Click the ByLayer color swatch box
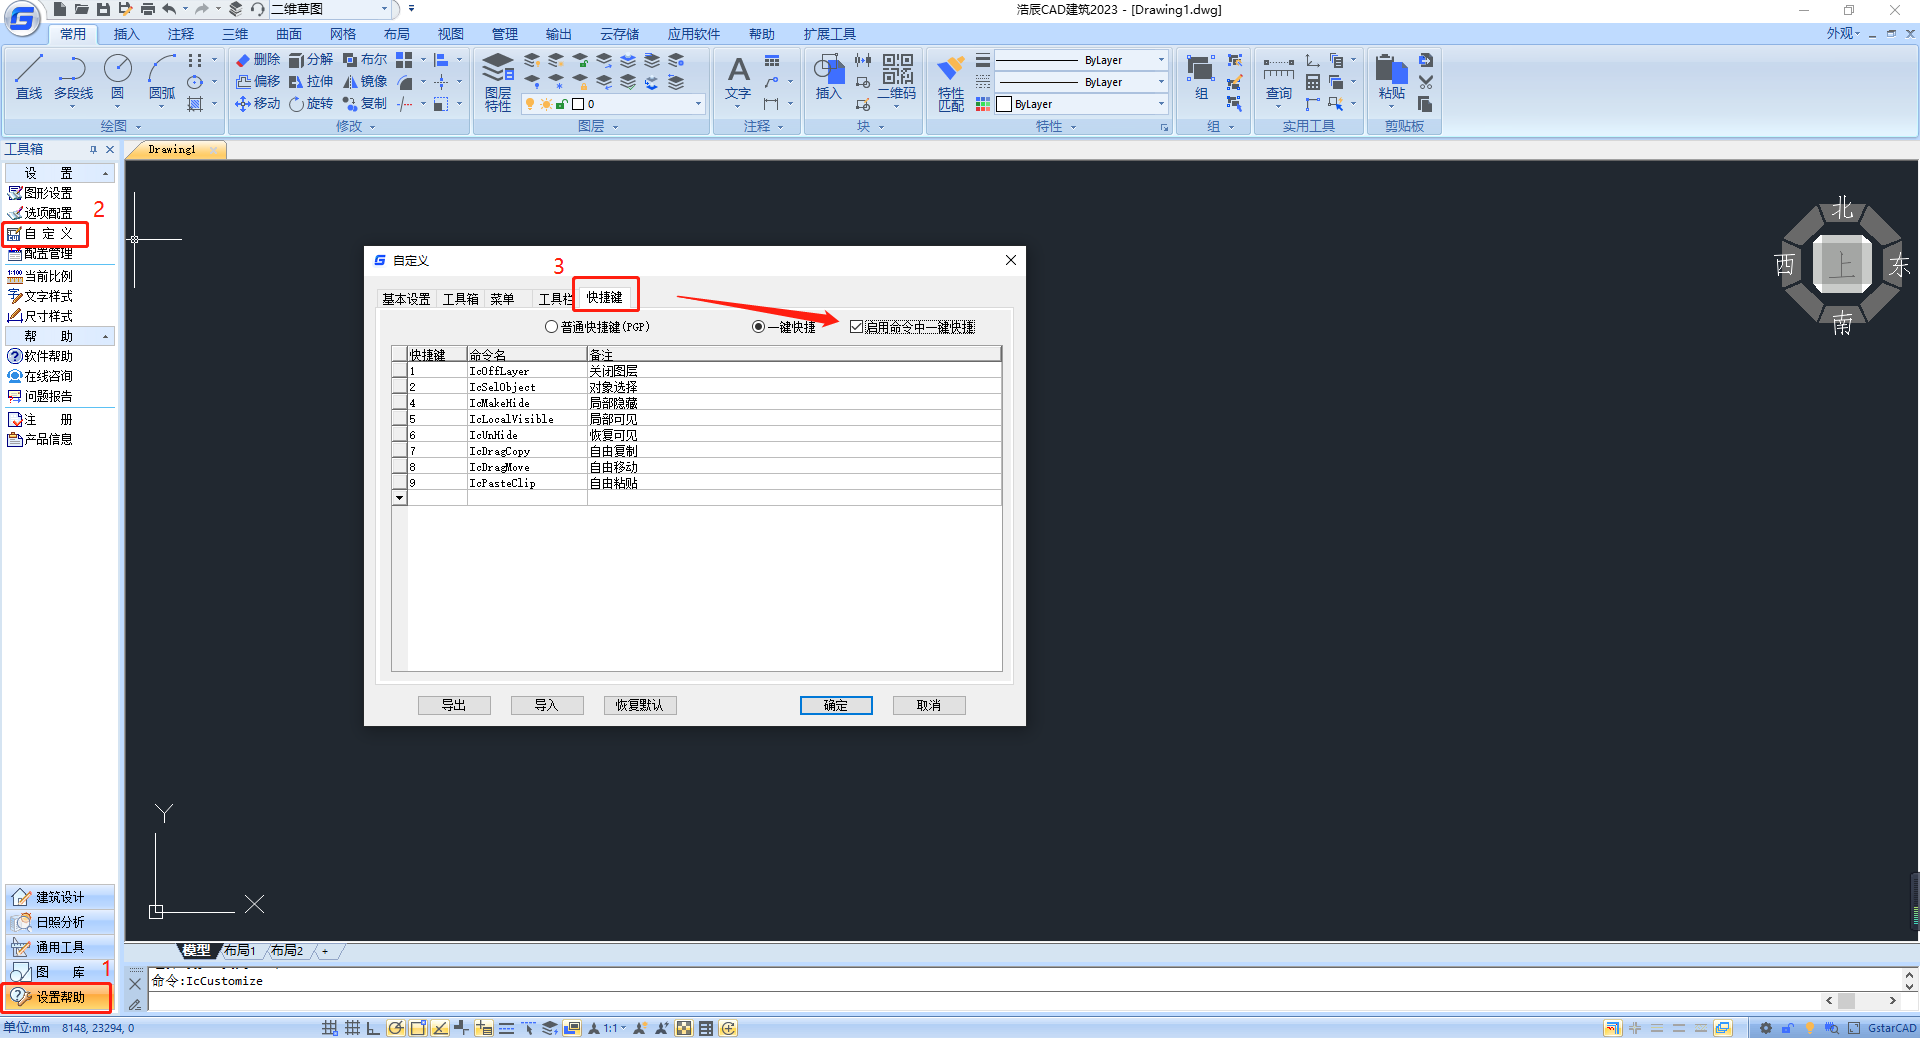 1004,104
